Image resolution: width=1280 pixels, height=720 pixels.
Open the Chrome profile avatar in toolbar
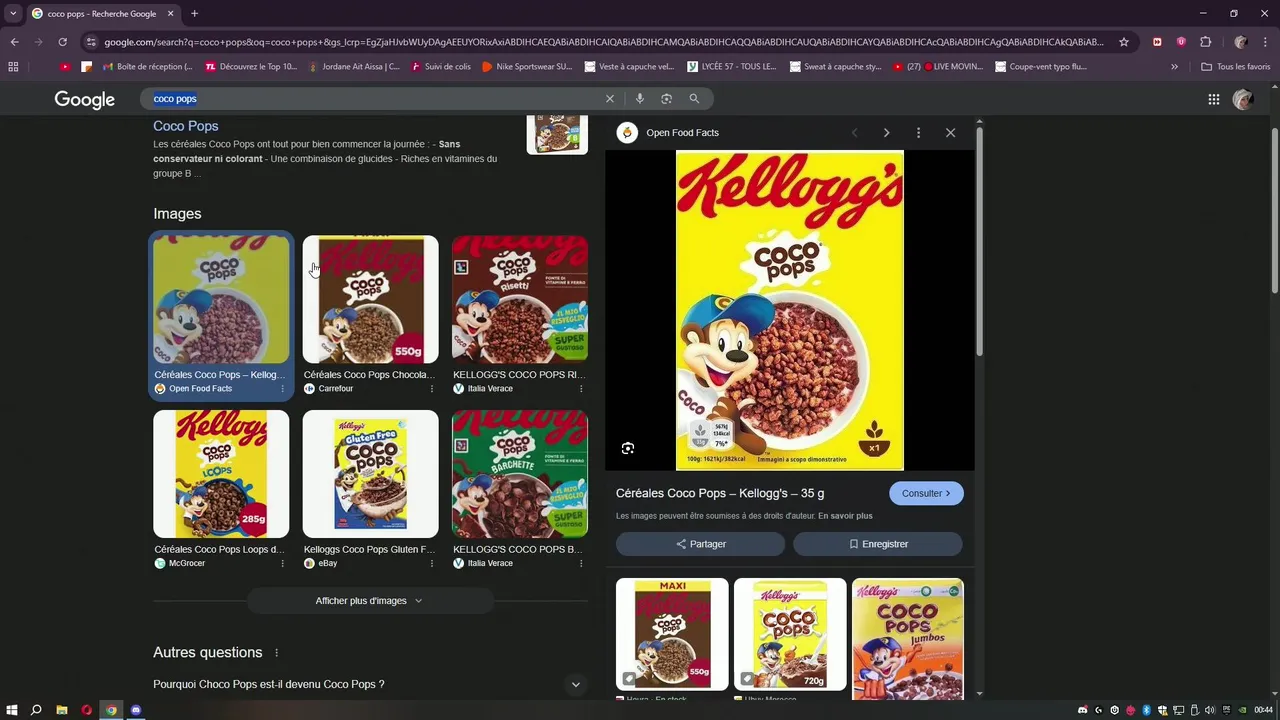[x=1241, y=42]
